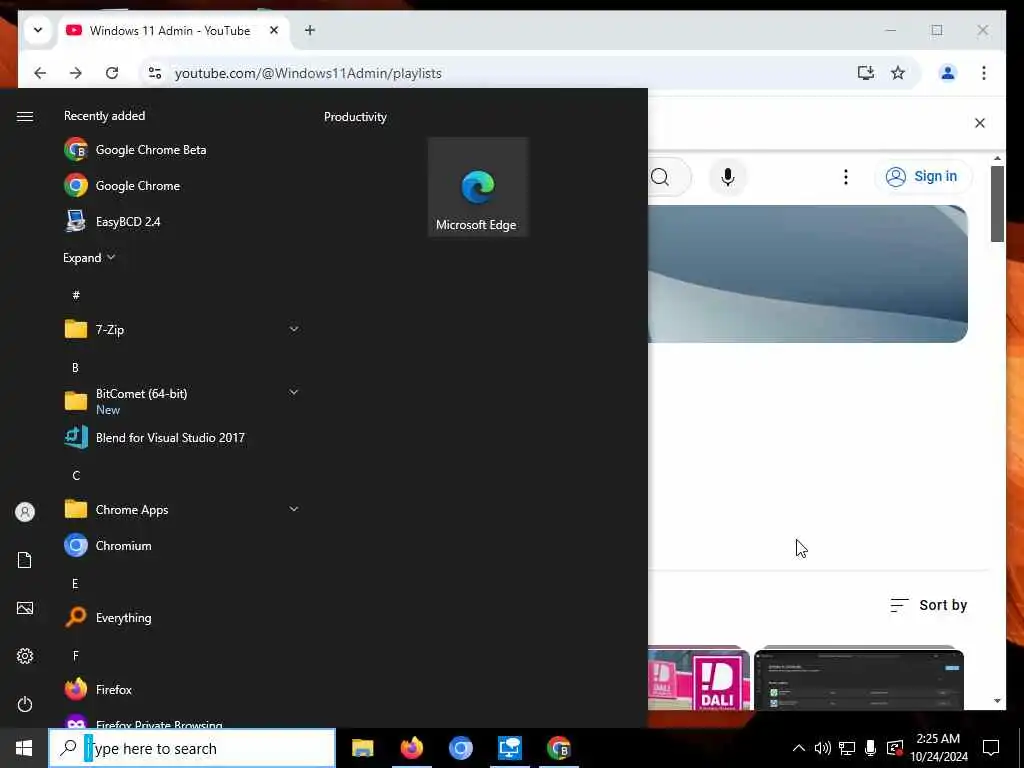Open the volume control in the tray

pyautogui.click(x=823, y=748)
